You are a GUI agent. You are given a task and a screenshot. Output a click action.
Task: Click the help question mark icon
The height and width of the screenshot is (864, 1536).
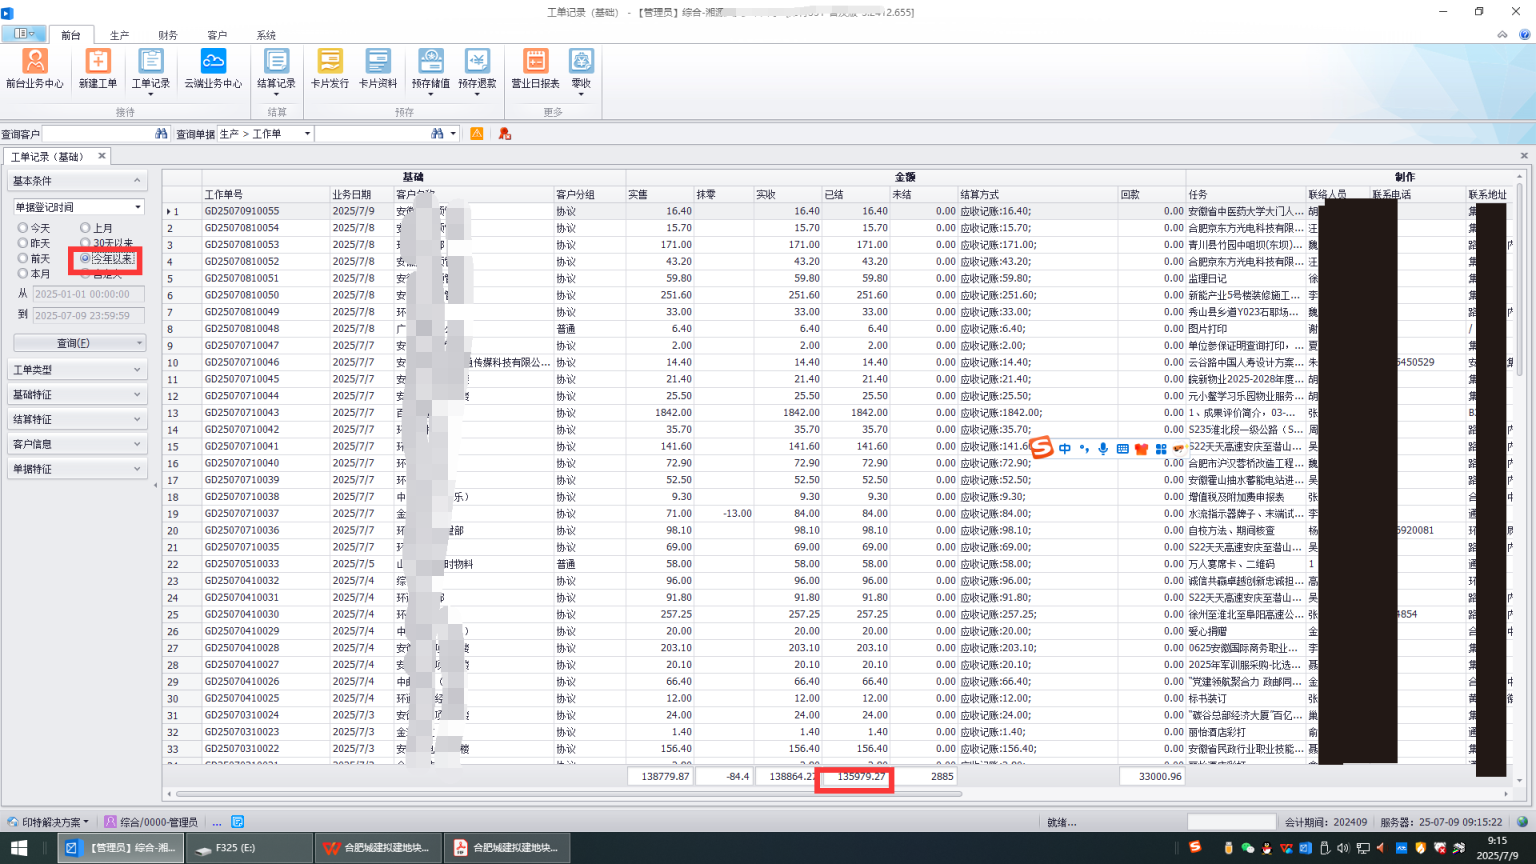click(x=1525, y=34)
